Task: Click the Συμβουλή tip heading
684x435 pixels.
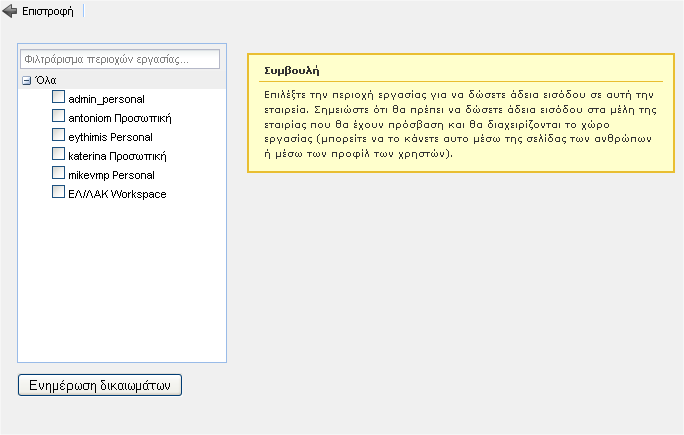Action: 291,71
